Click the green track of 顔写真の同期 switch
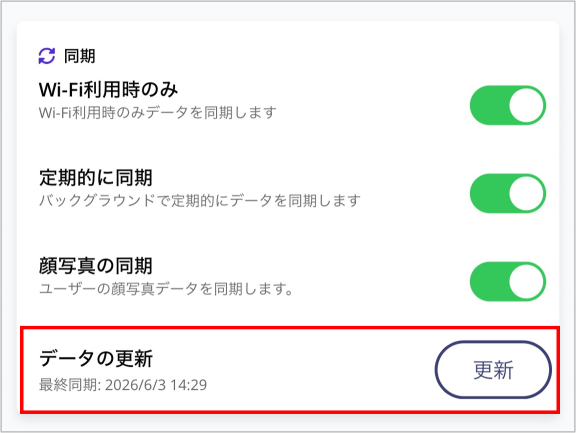Screen dimensions: 576x433 click(489, 282)
